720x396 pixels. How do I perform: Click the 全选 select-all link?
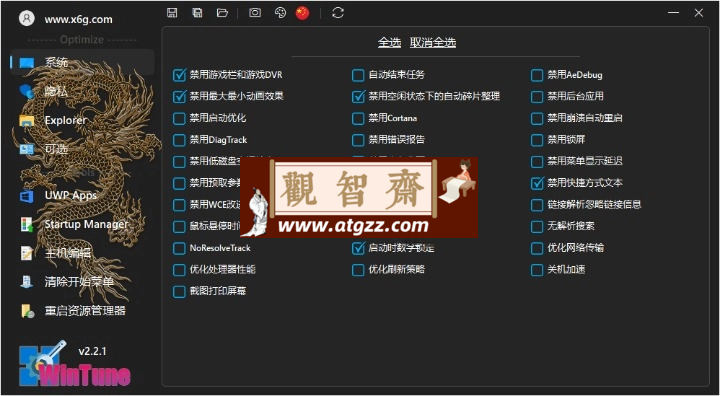[x=389, y=43]
